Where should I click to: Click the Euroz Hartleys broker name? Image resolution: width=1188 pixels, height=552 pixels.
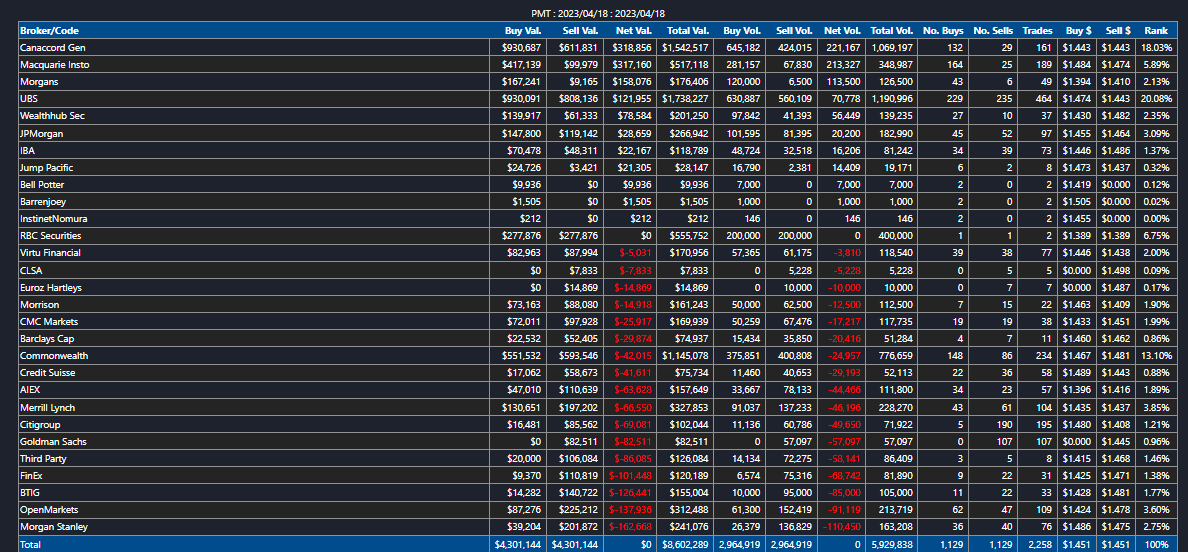point(51,287)
